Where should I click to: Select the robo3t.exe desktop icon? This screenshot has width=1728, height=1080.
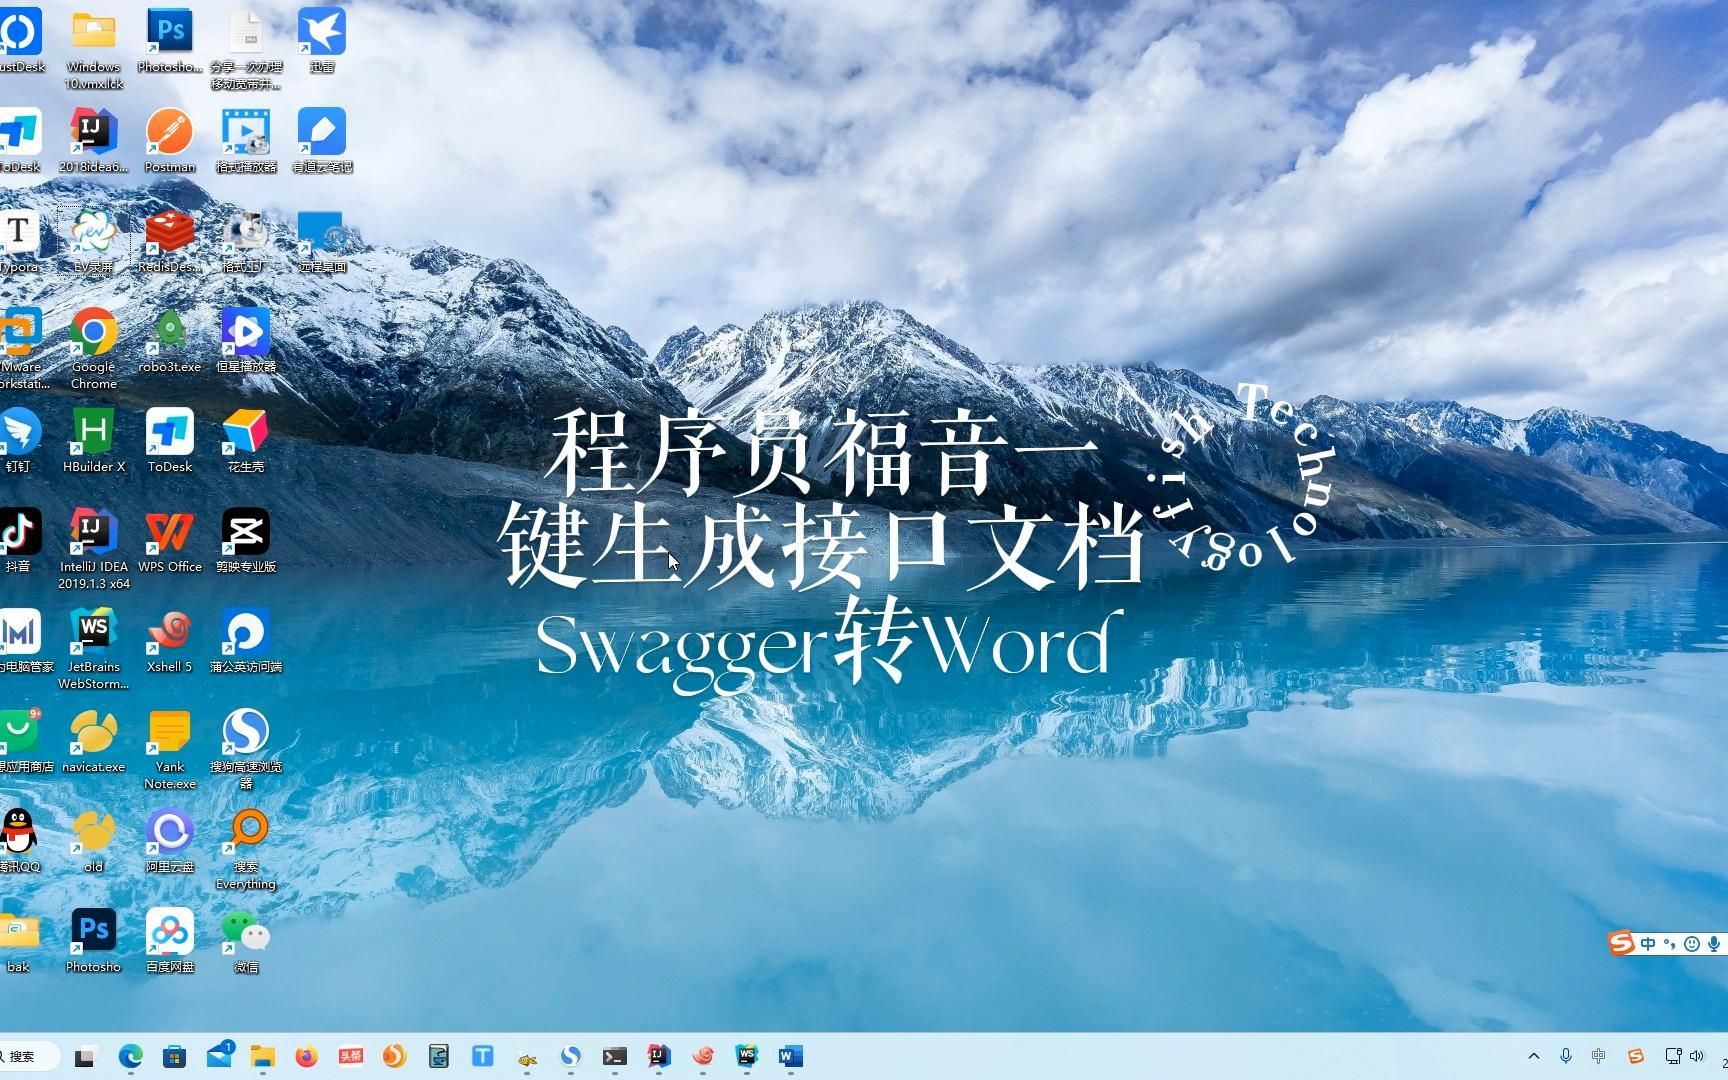pos(169,341)
